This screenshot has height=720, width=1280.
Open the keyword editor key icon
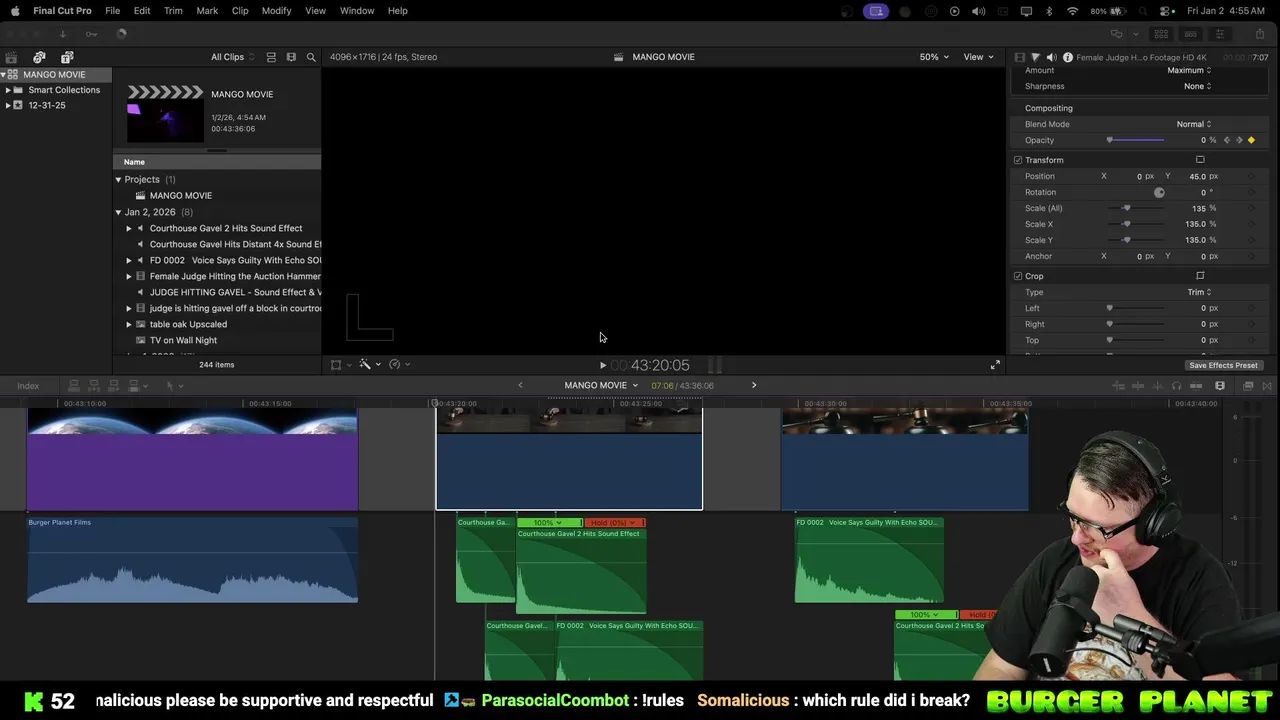pos(91,33)
